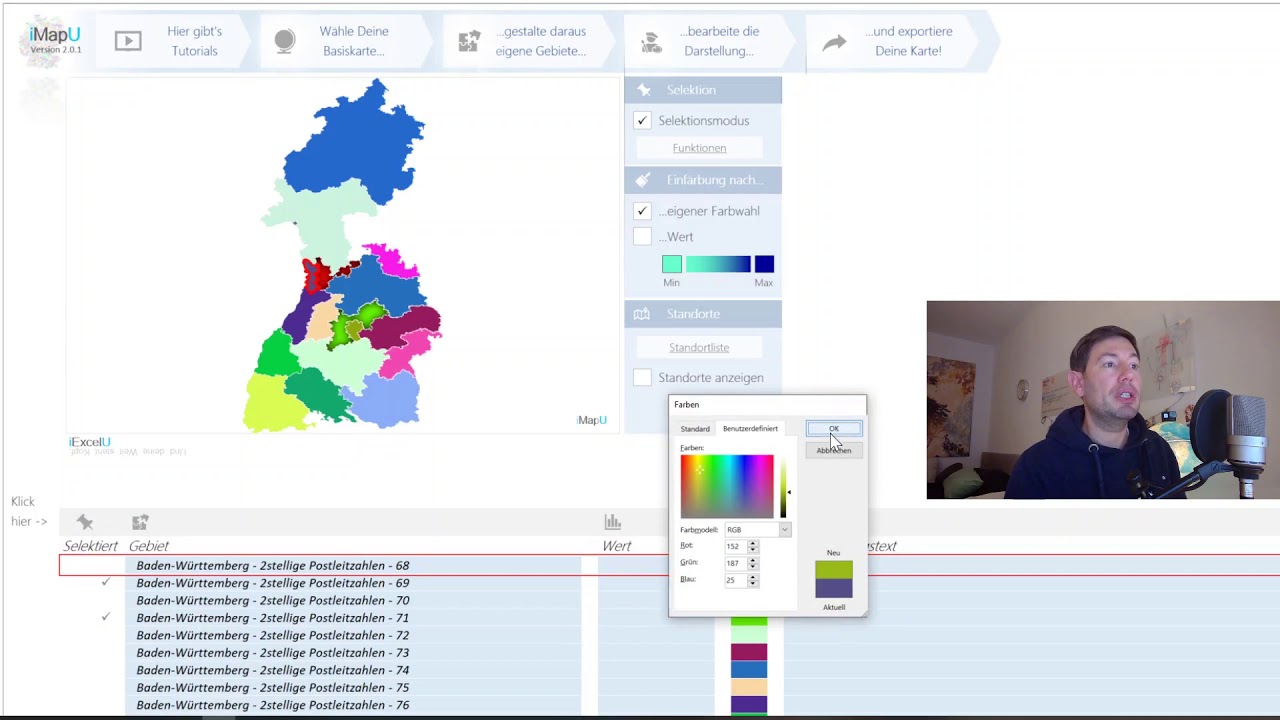Screen dimensions: 1280x720
Task: Pick a color in the Farben spectrum field
Action: (x=727, y=486)
